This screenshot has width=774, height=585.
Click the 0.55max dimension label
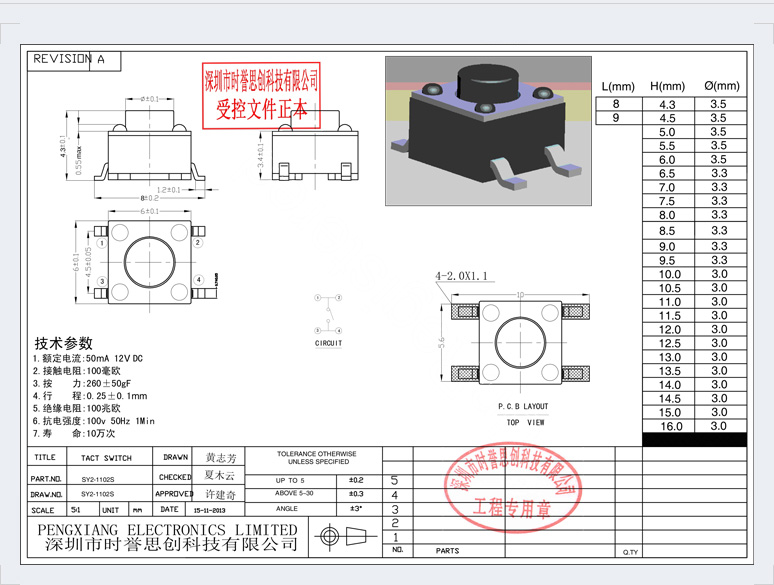coord(78,160)
